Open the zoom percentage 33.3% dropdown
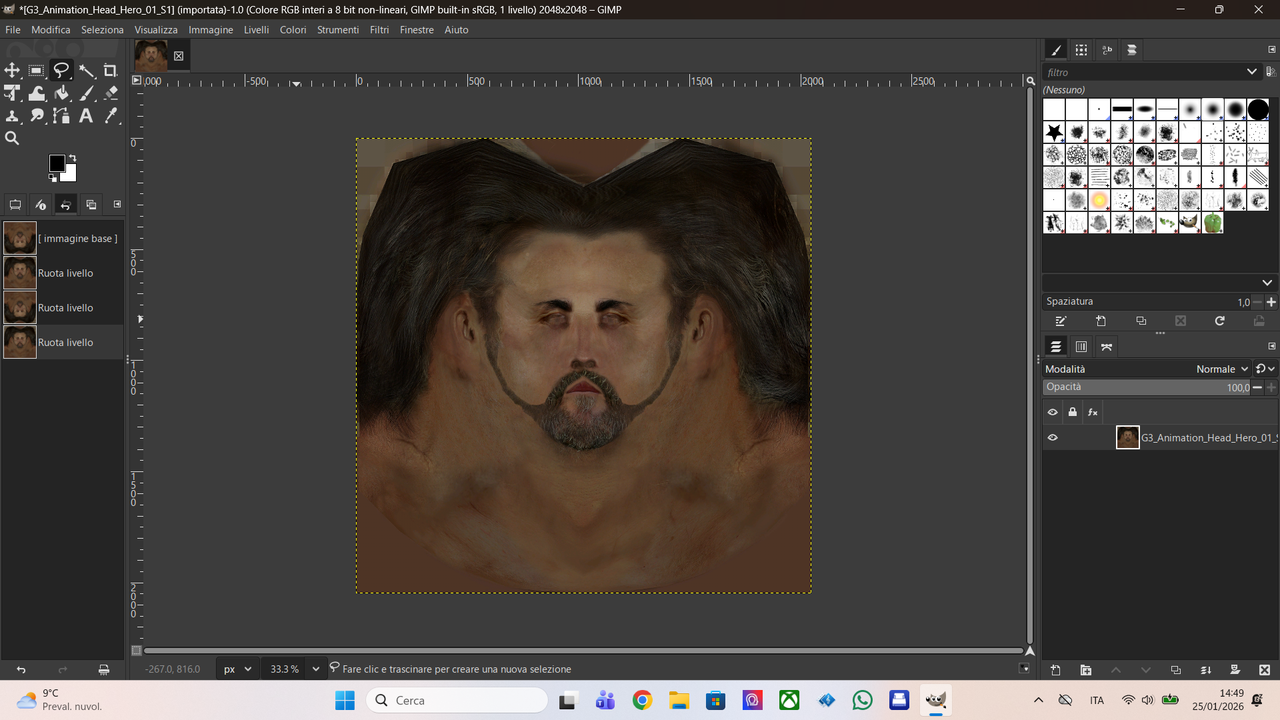 pos(316,669)
